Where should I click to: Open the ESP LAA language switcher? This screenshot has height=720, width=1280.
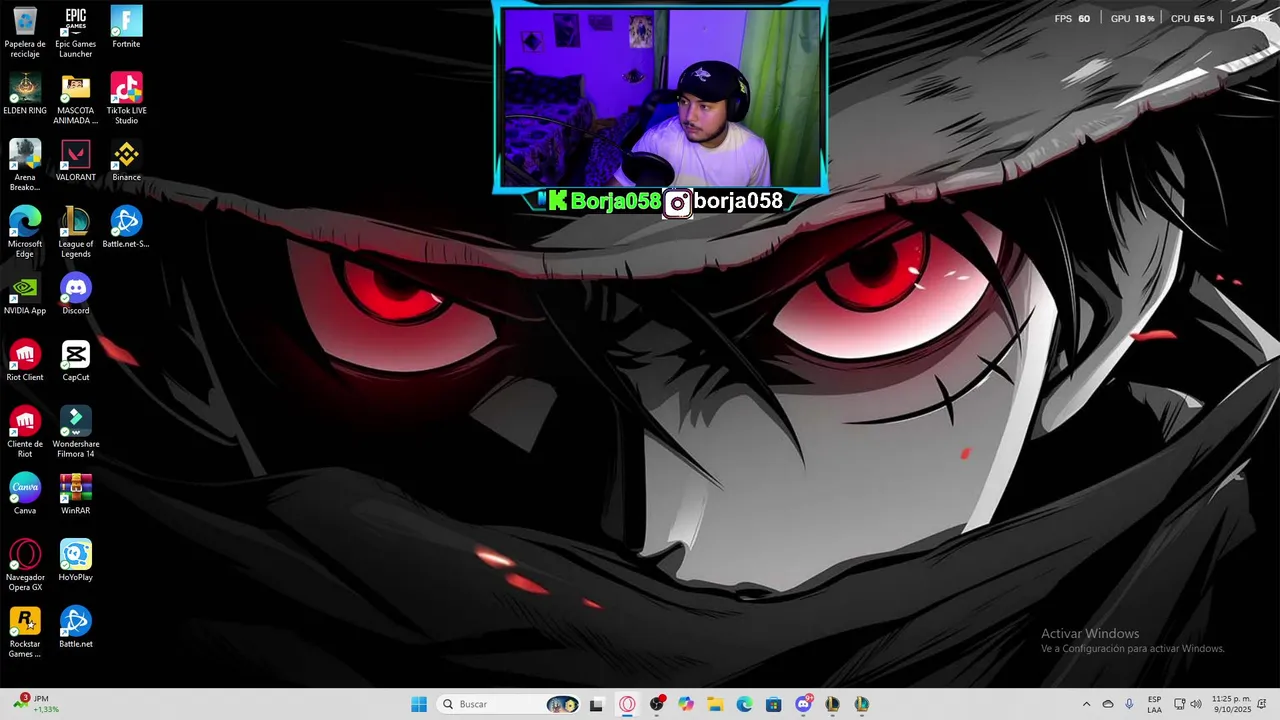coord(1154,704)
